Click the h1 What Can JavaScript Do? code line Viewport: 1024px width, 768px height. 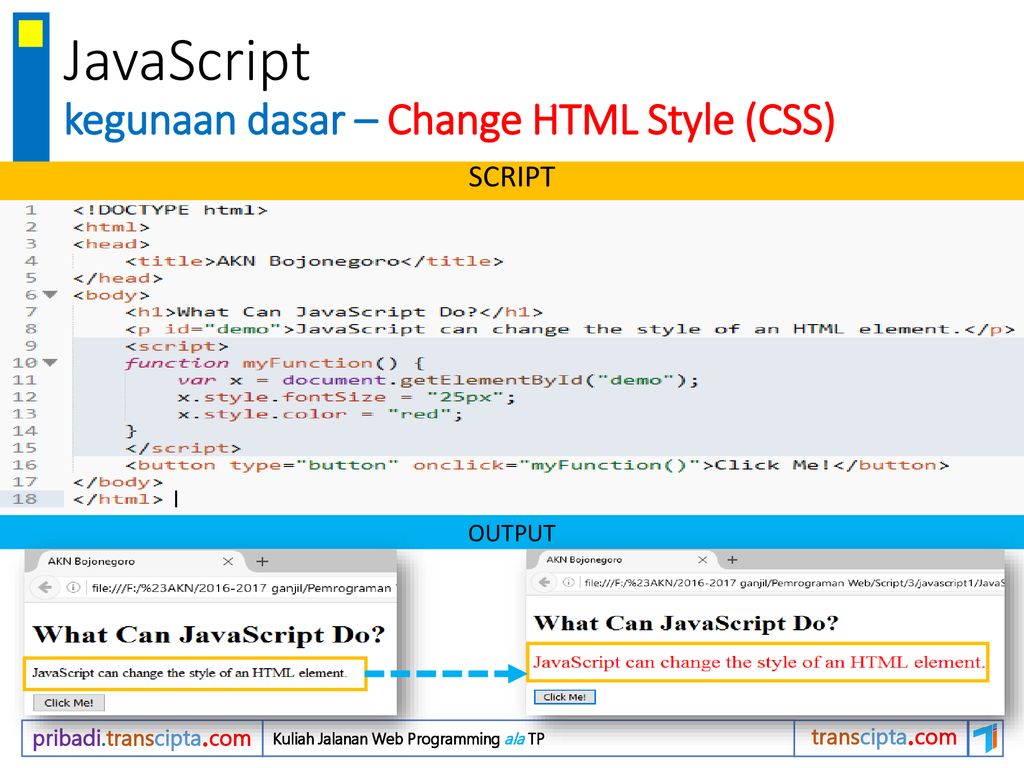pos(334,312)
